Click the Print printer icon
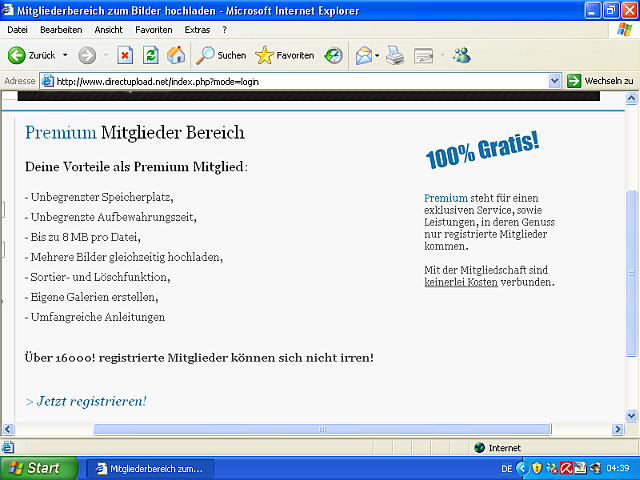 tap(395, 55)
